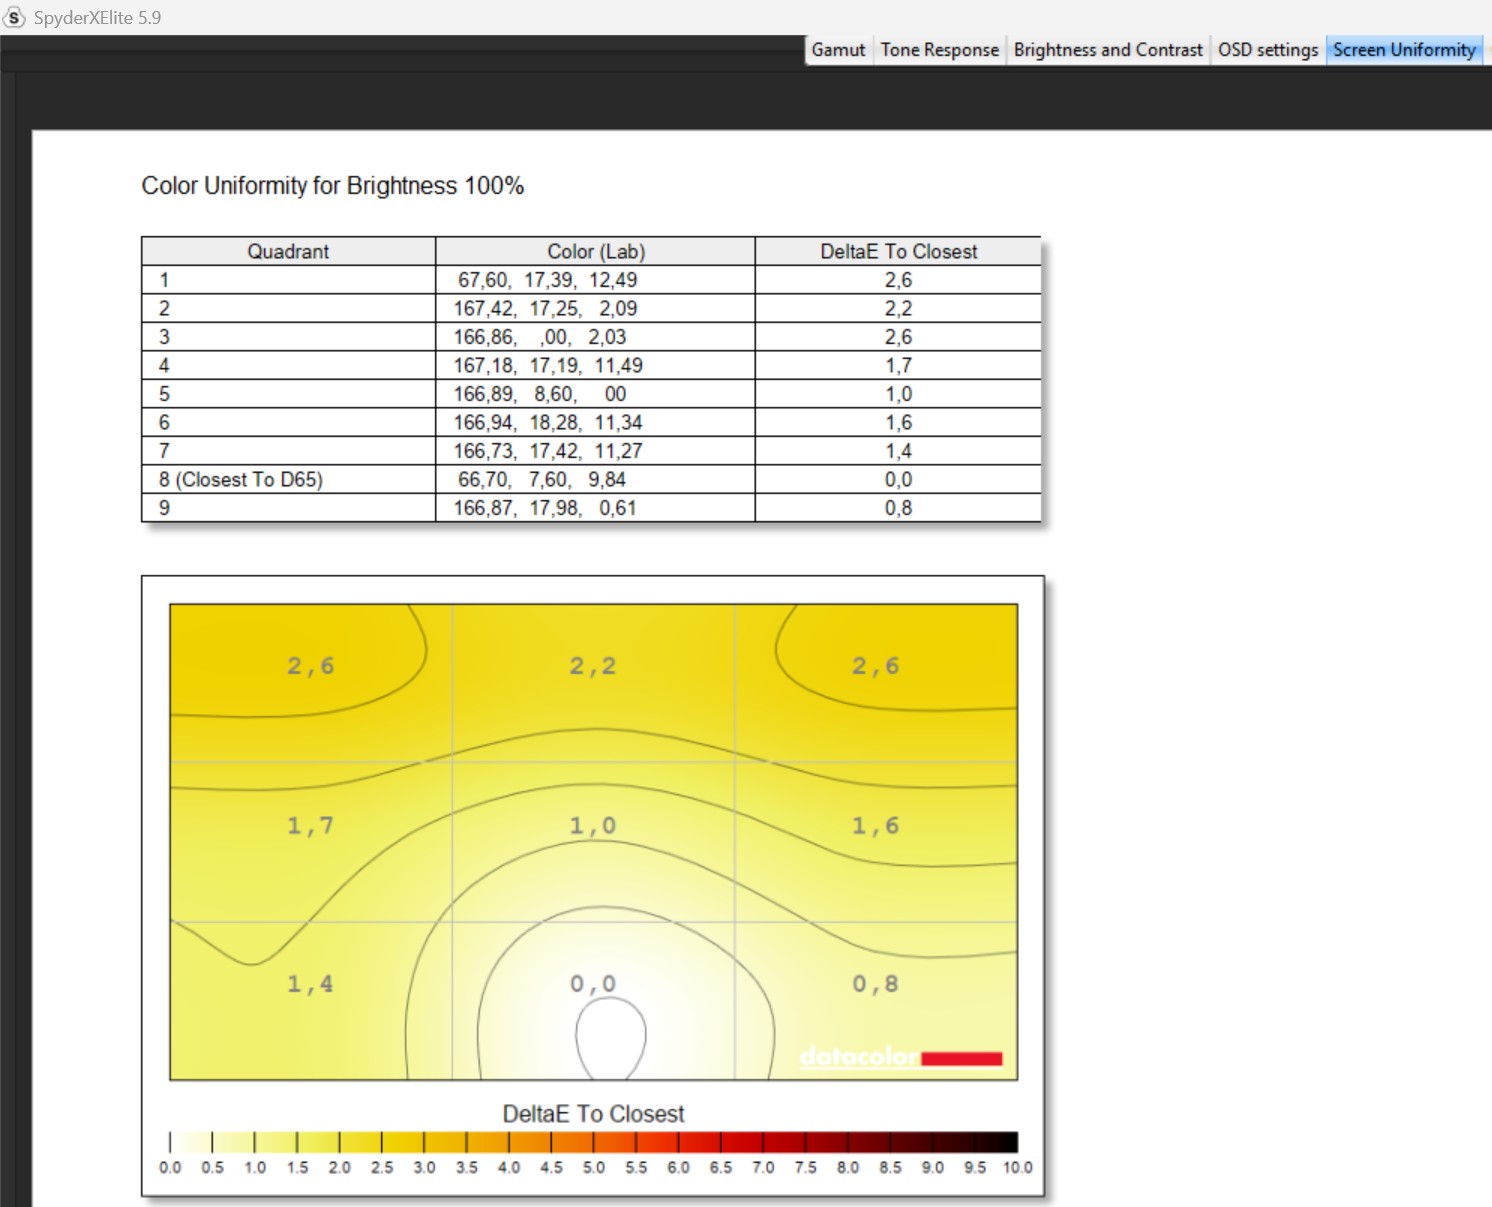Click the SpyderXElite app icon in title bar
Screen dimensions: 1492x1207
pyautogui.click(x=14, y=17)
